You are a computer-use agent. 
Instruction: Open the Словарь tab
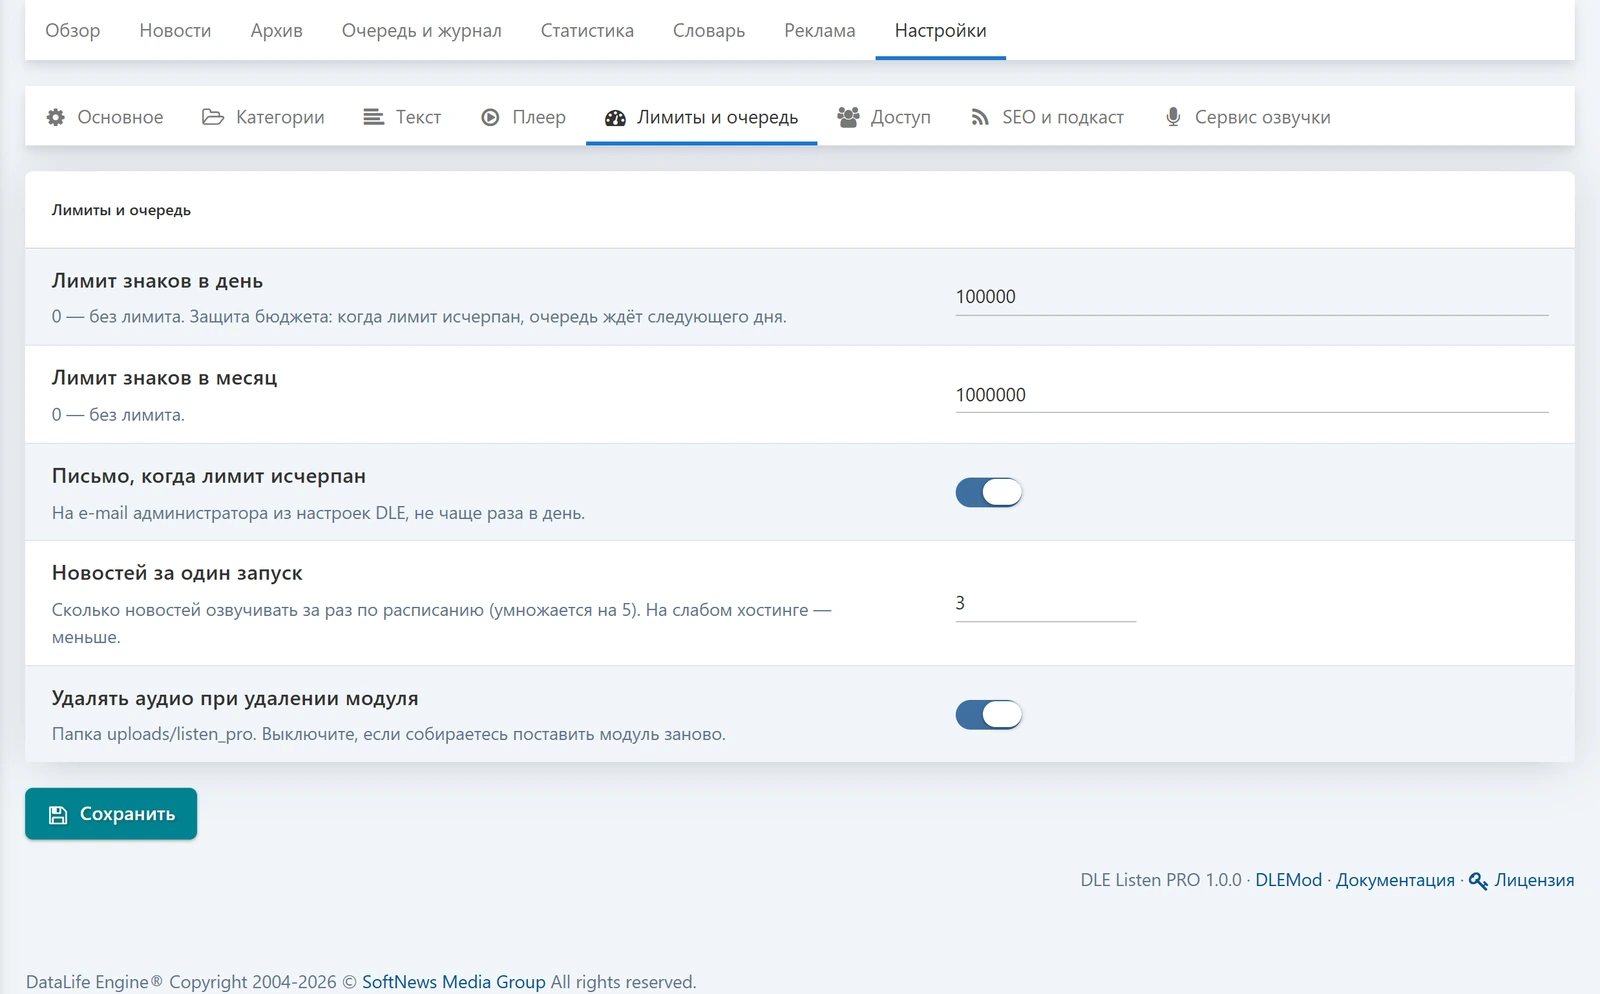(709, 31)
